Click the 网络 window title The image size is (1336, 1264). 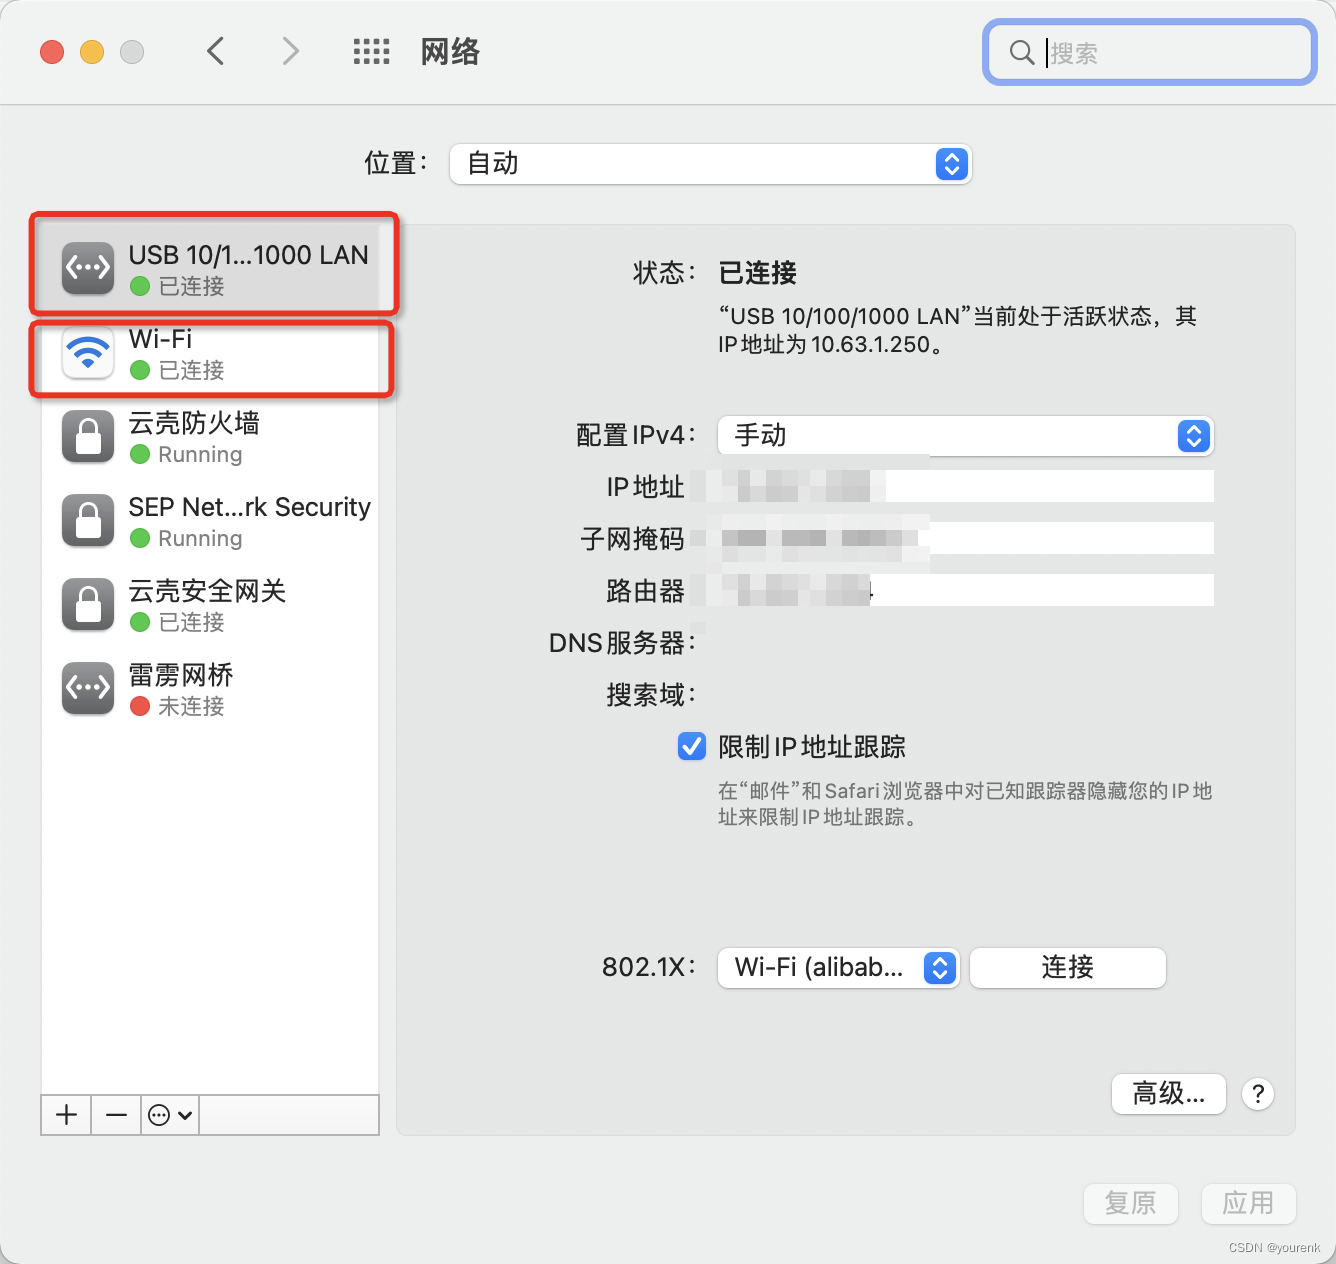coord(450,52)
